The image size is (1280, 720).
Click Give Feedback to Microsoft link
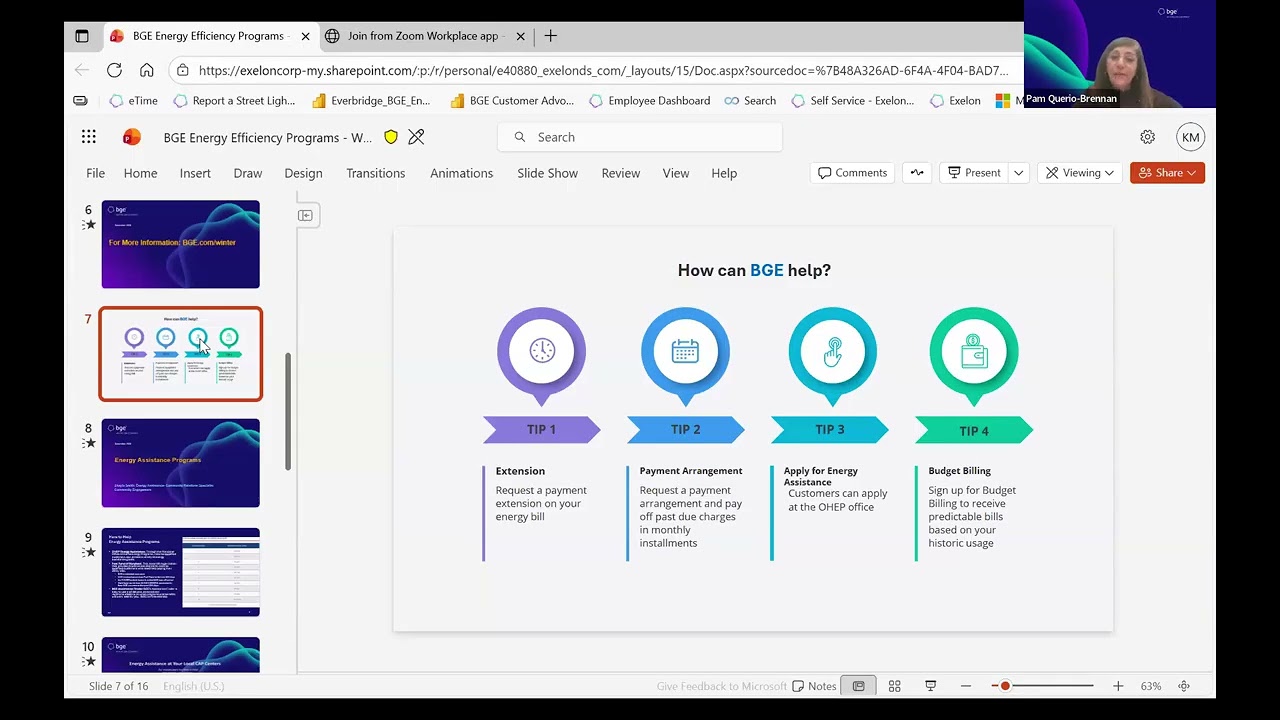721,686
